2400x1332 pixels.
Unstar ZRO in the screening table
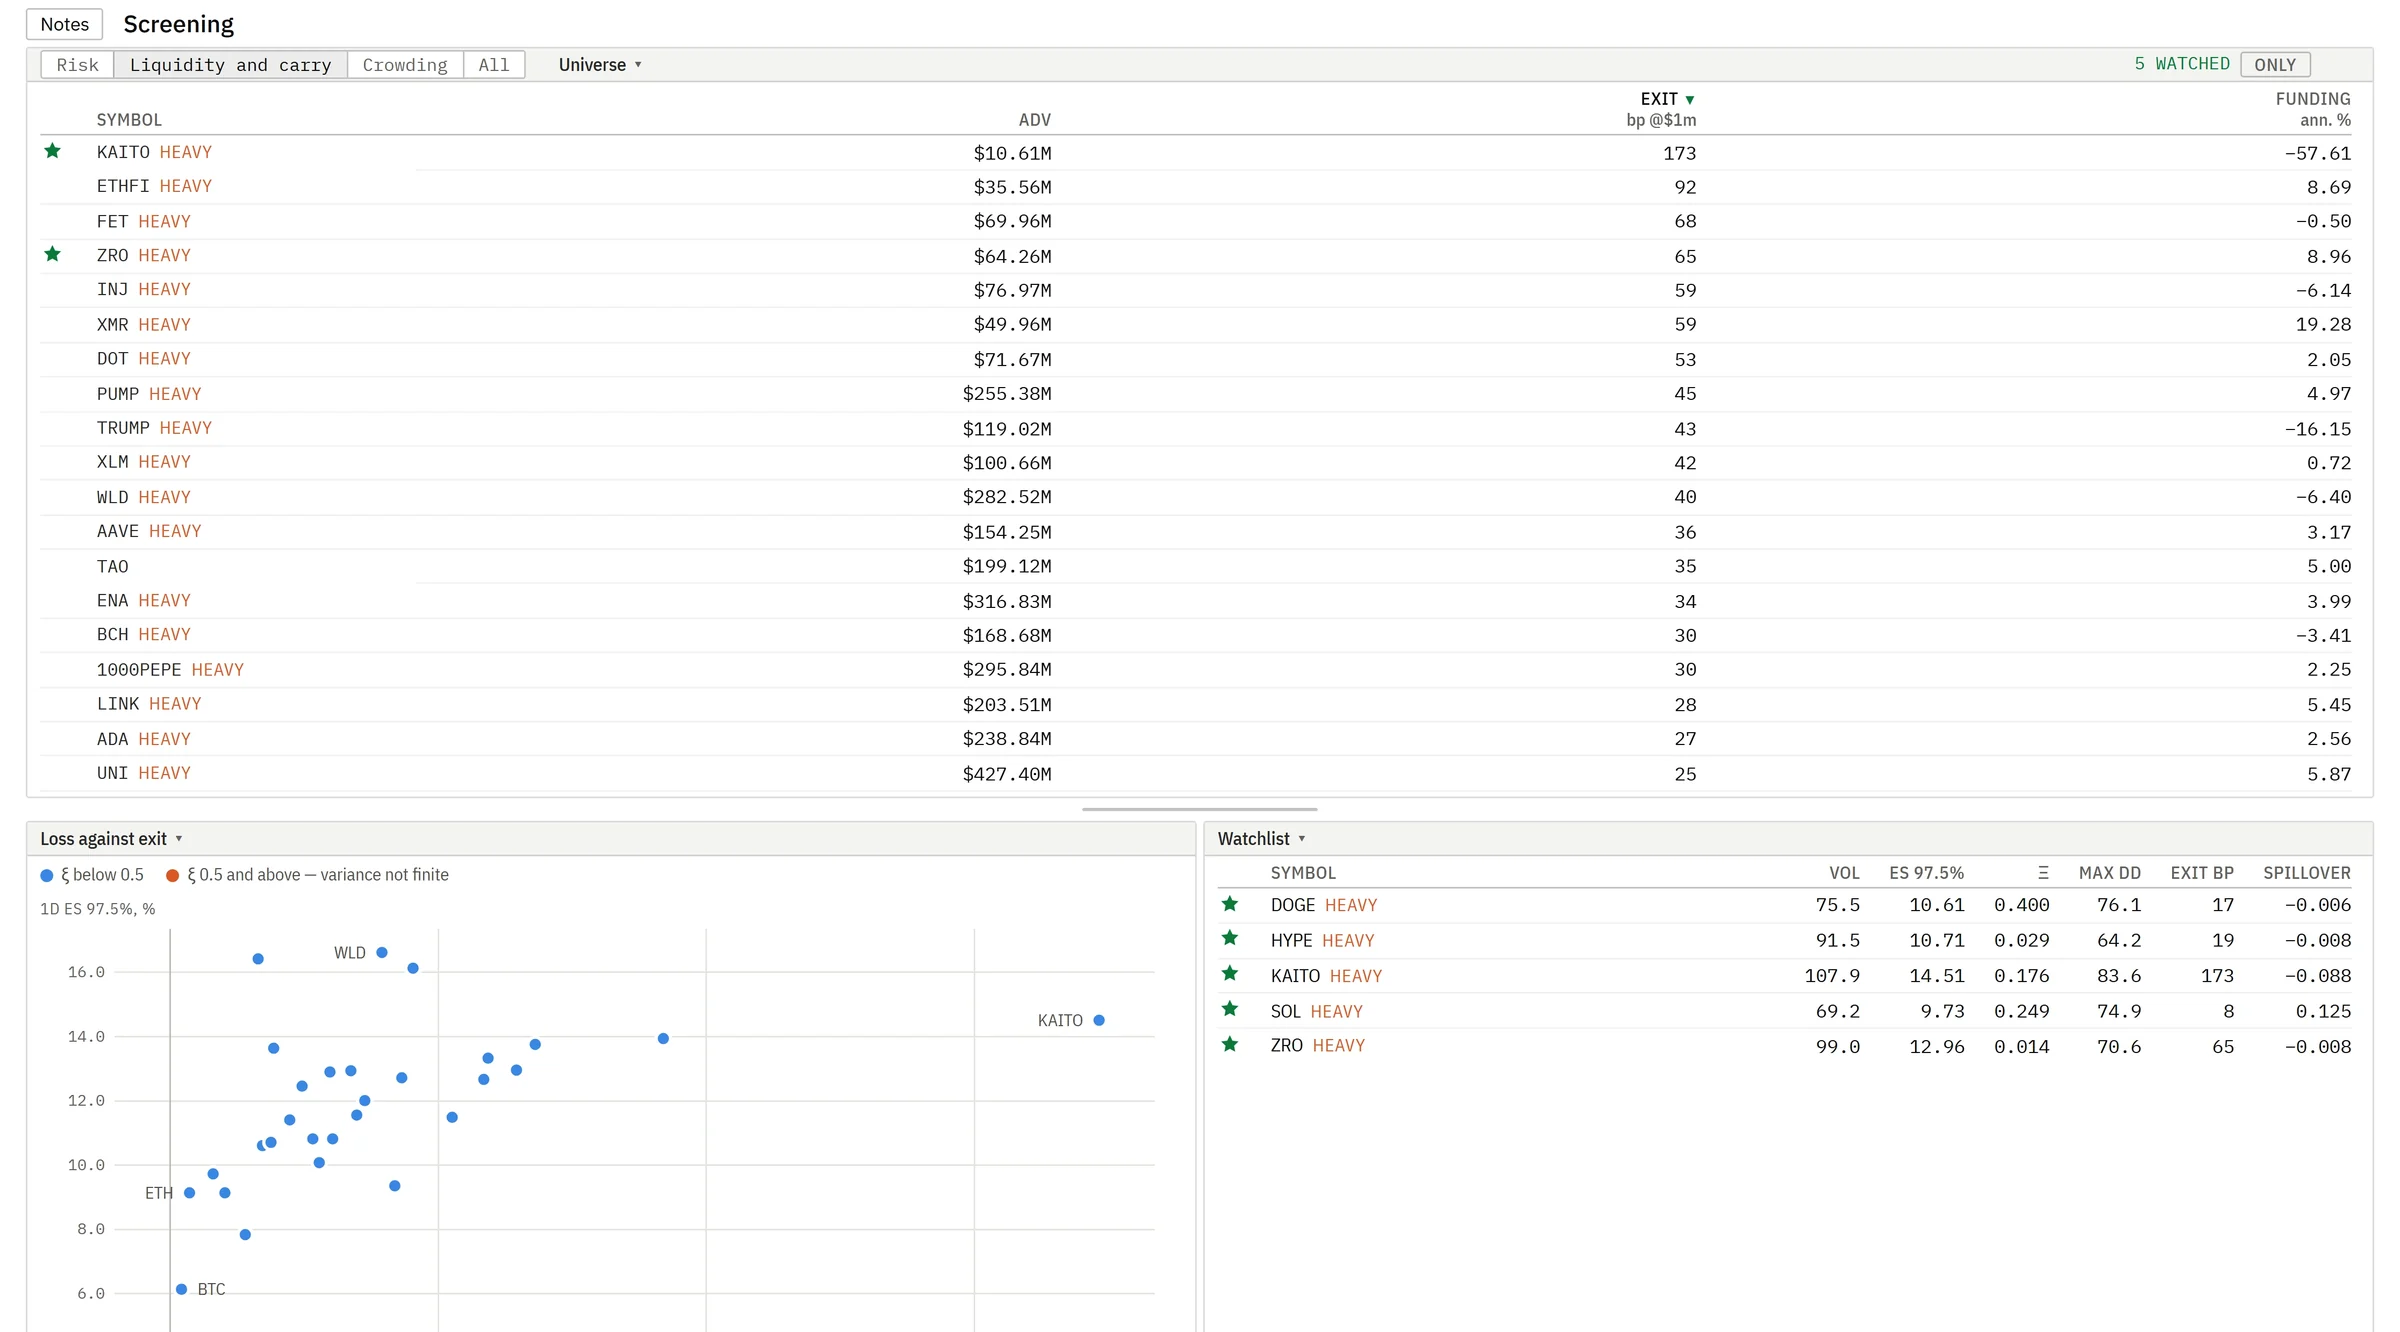coord(53,254)
